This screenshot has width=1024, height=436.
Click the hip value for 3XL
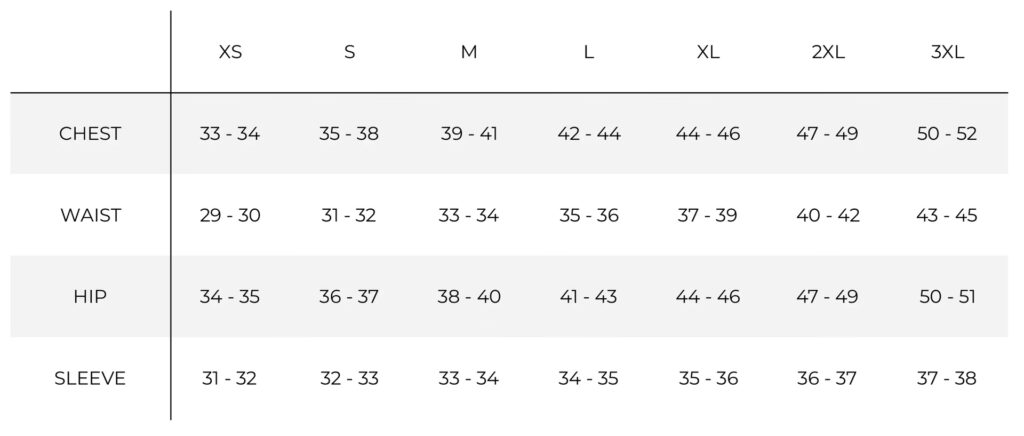[x=947, y=297]
